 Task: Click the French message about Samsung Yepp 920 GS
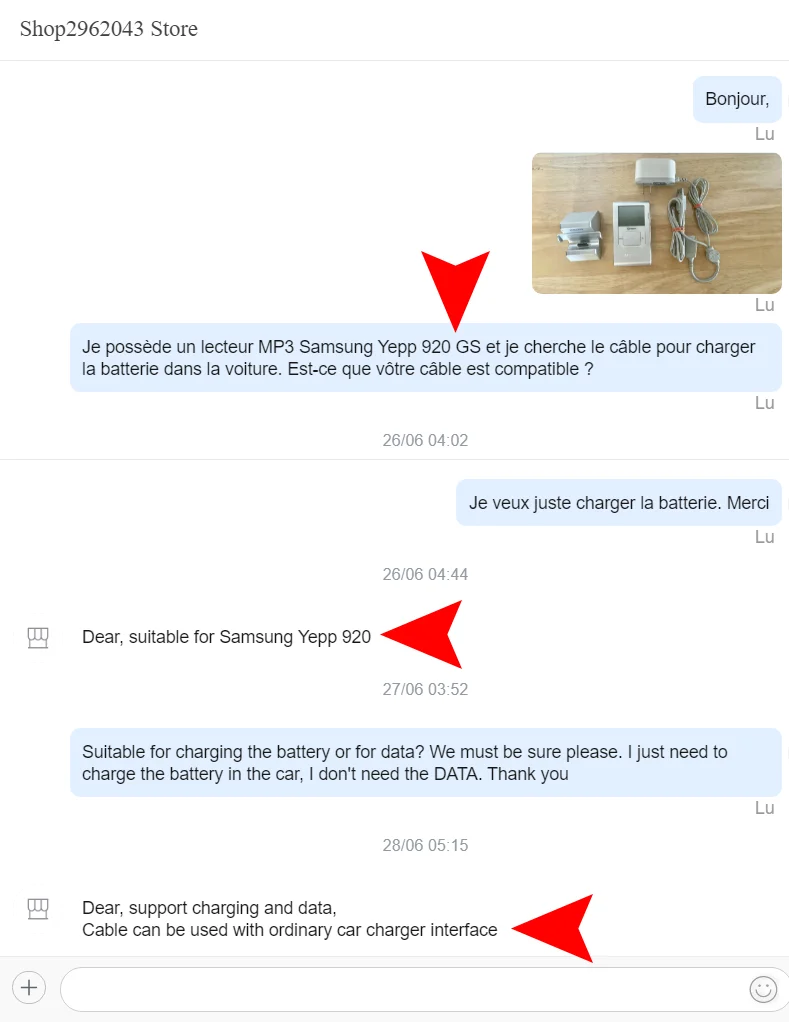coord(425,358)
